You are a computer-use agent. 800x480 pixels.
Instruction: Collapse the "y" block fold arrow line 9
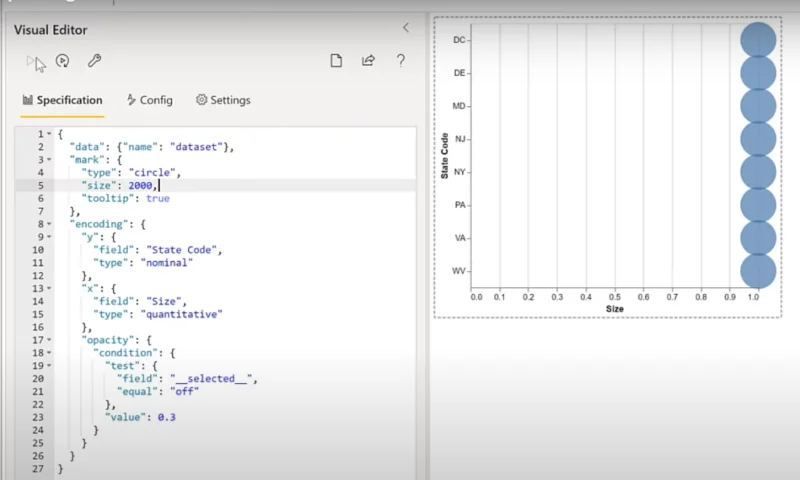click(x=49, y=237)
